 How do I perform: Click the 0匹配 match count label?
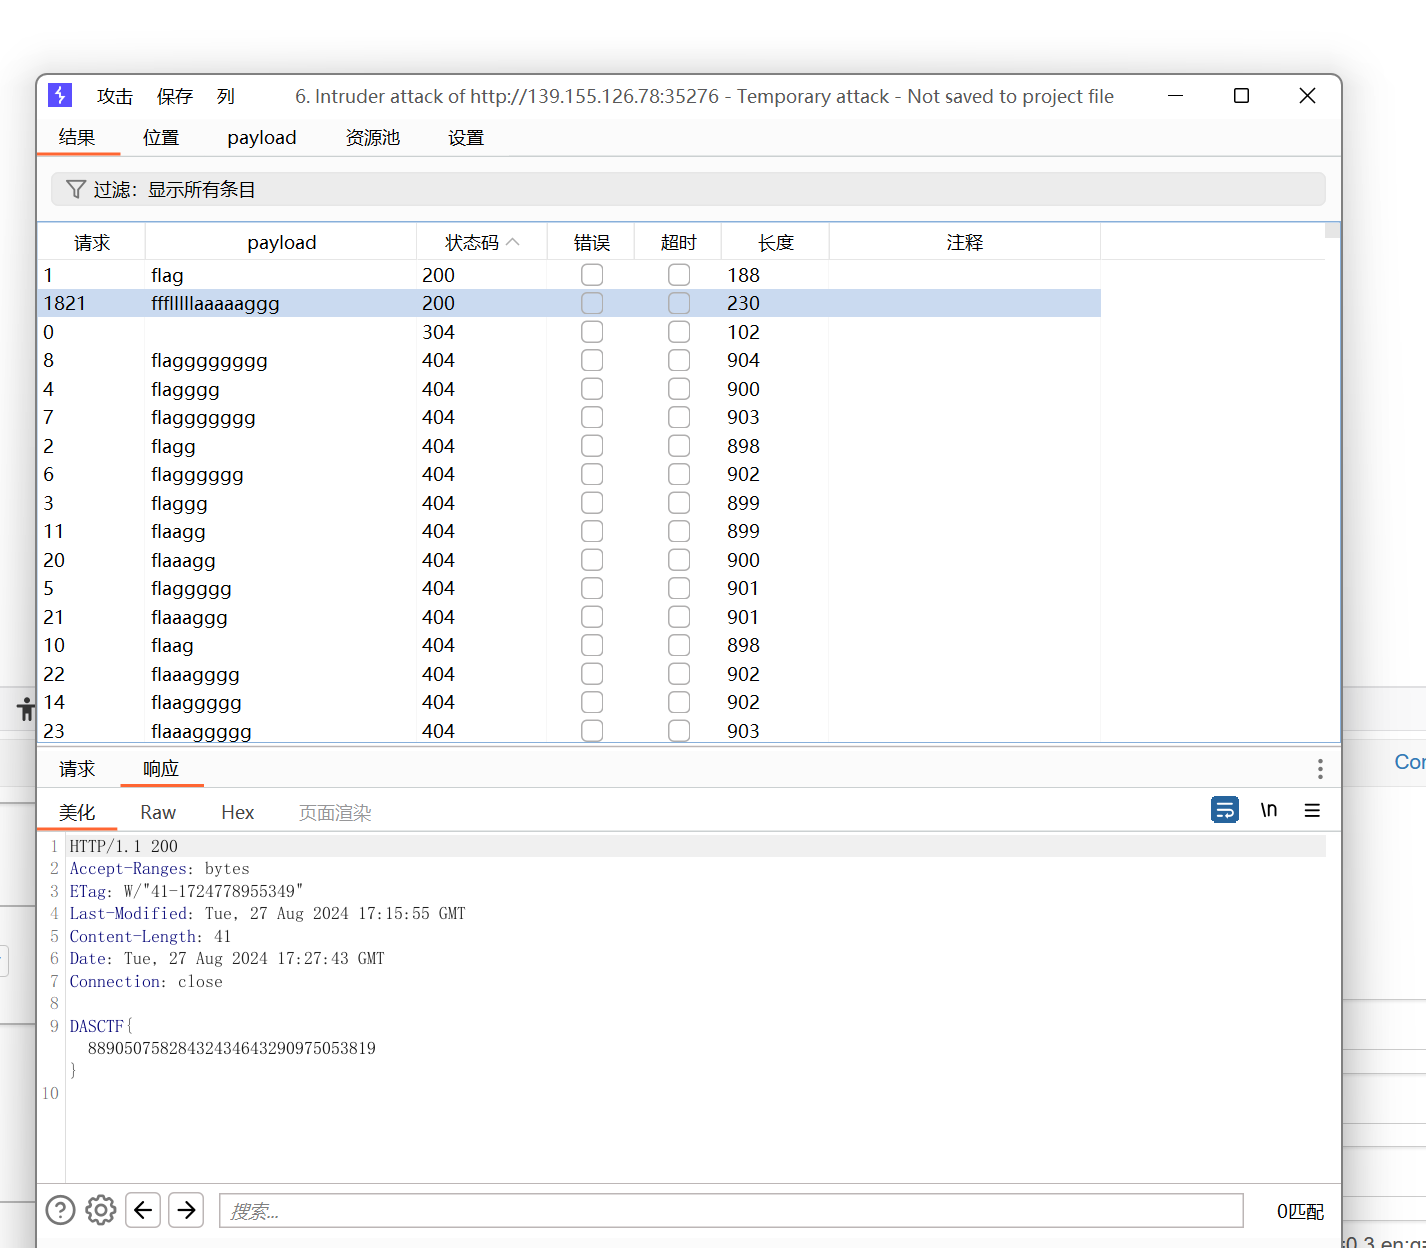(x=1300, y=1211)
